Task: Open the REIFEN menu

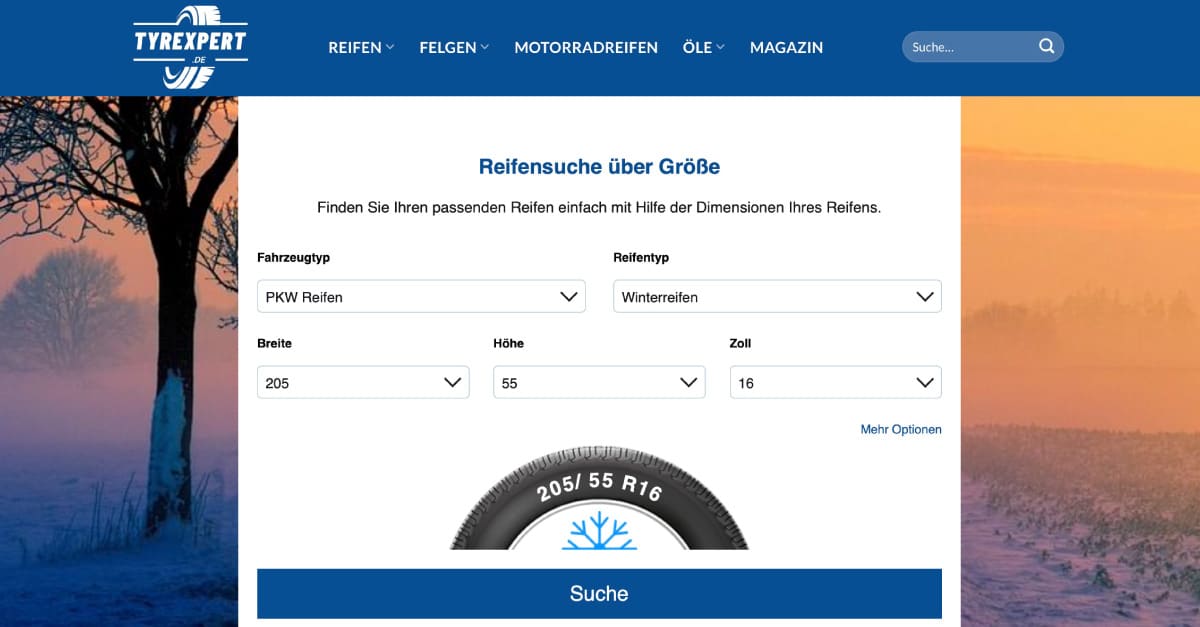Action: point(361,47)
